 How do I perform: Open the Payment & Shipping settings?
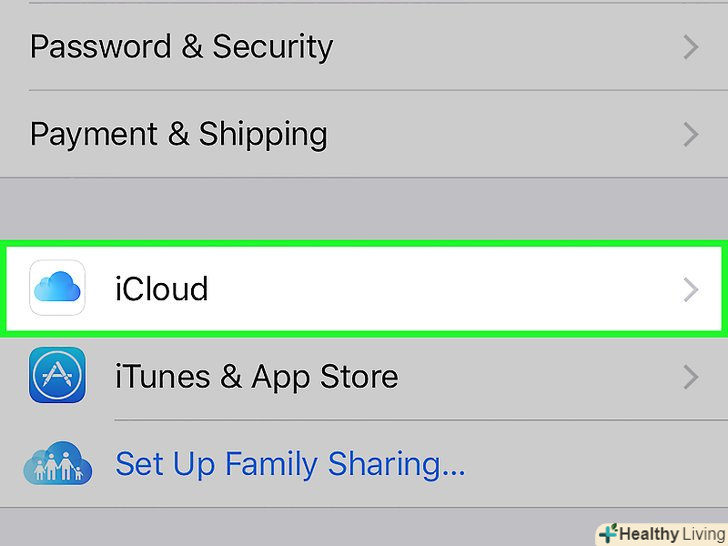coord(178,134)
